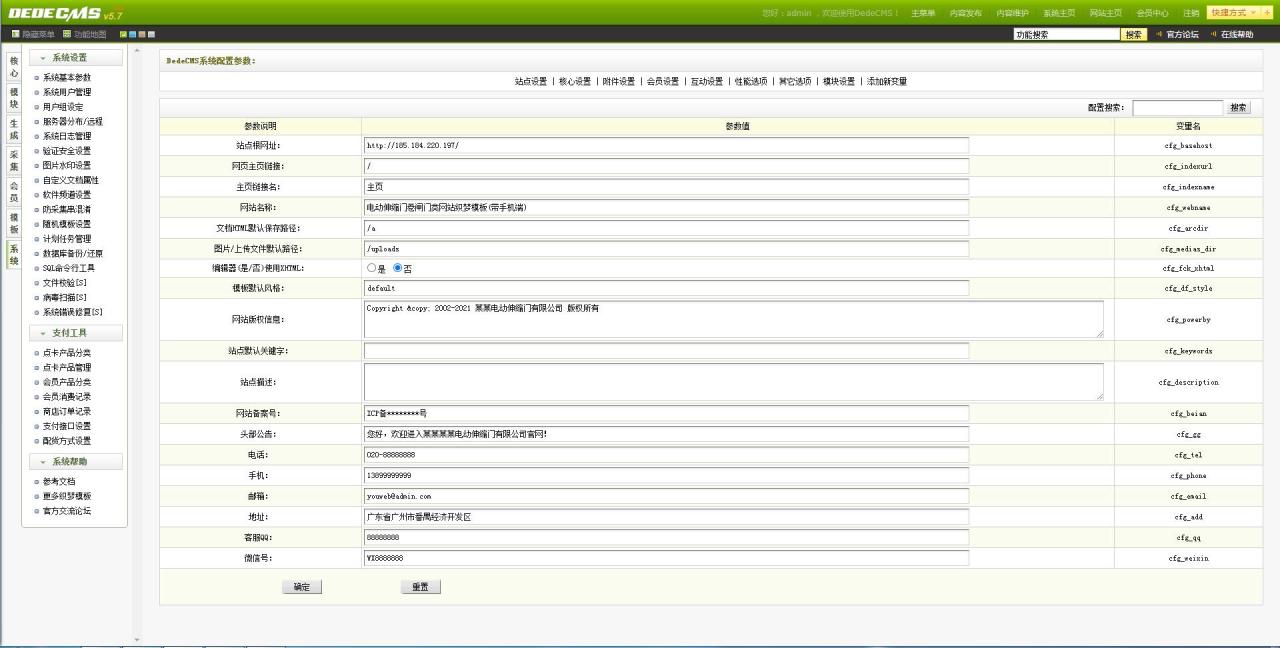Image resolution: width=1280 pixels, height=648 pixels.
Task: Switch to the 系统 vertical tab
Action: coord(14,254)
